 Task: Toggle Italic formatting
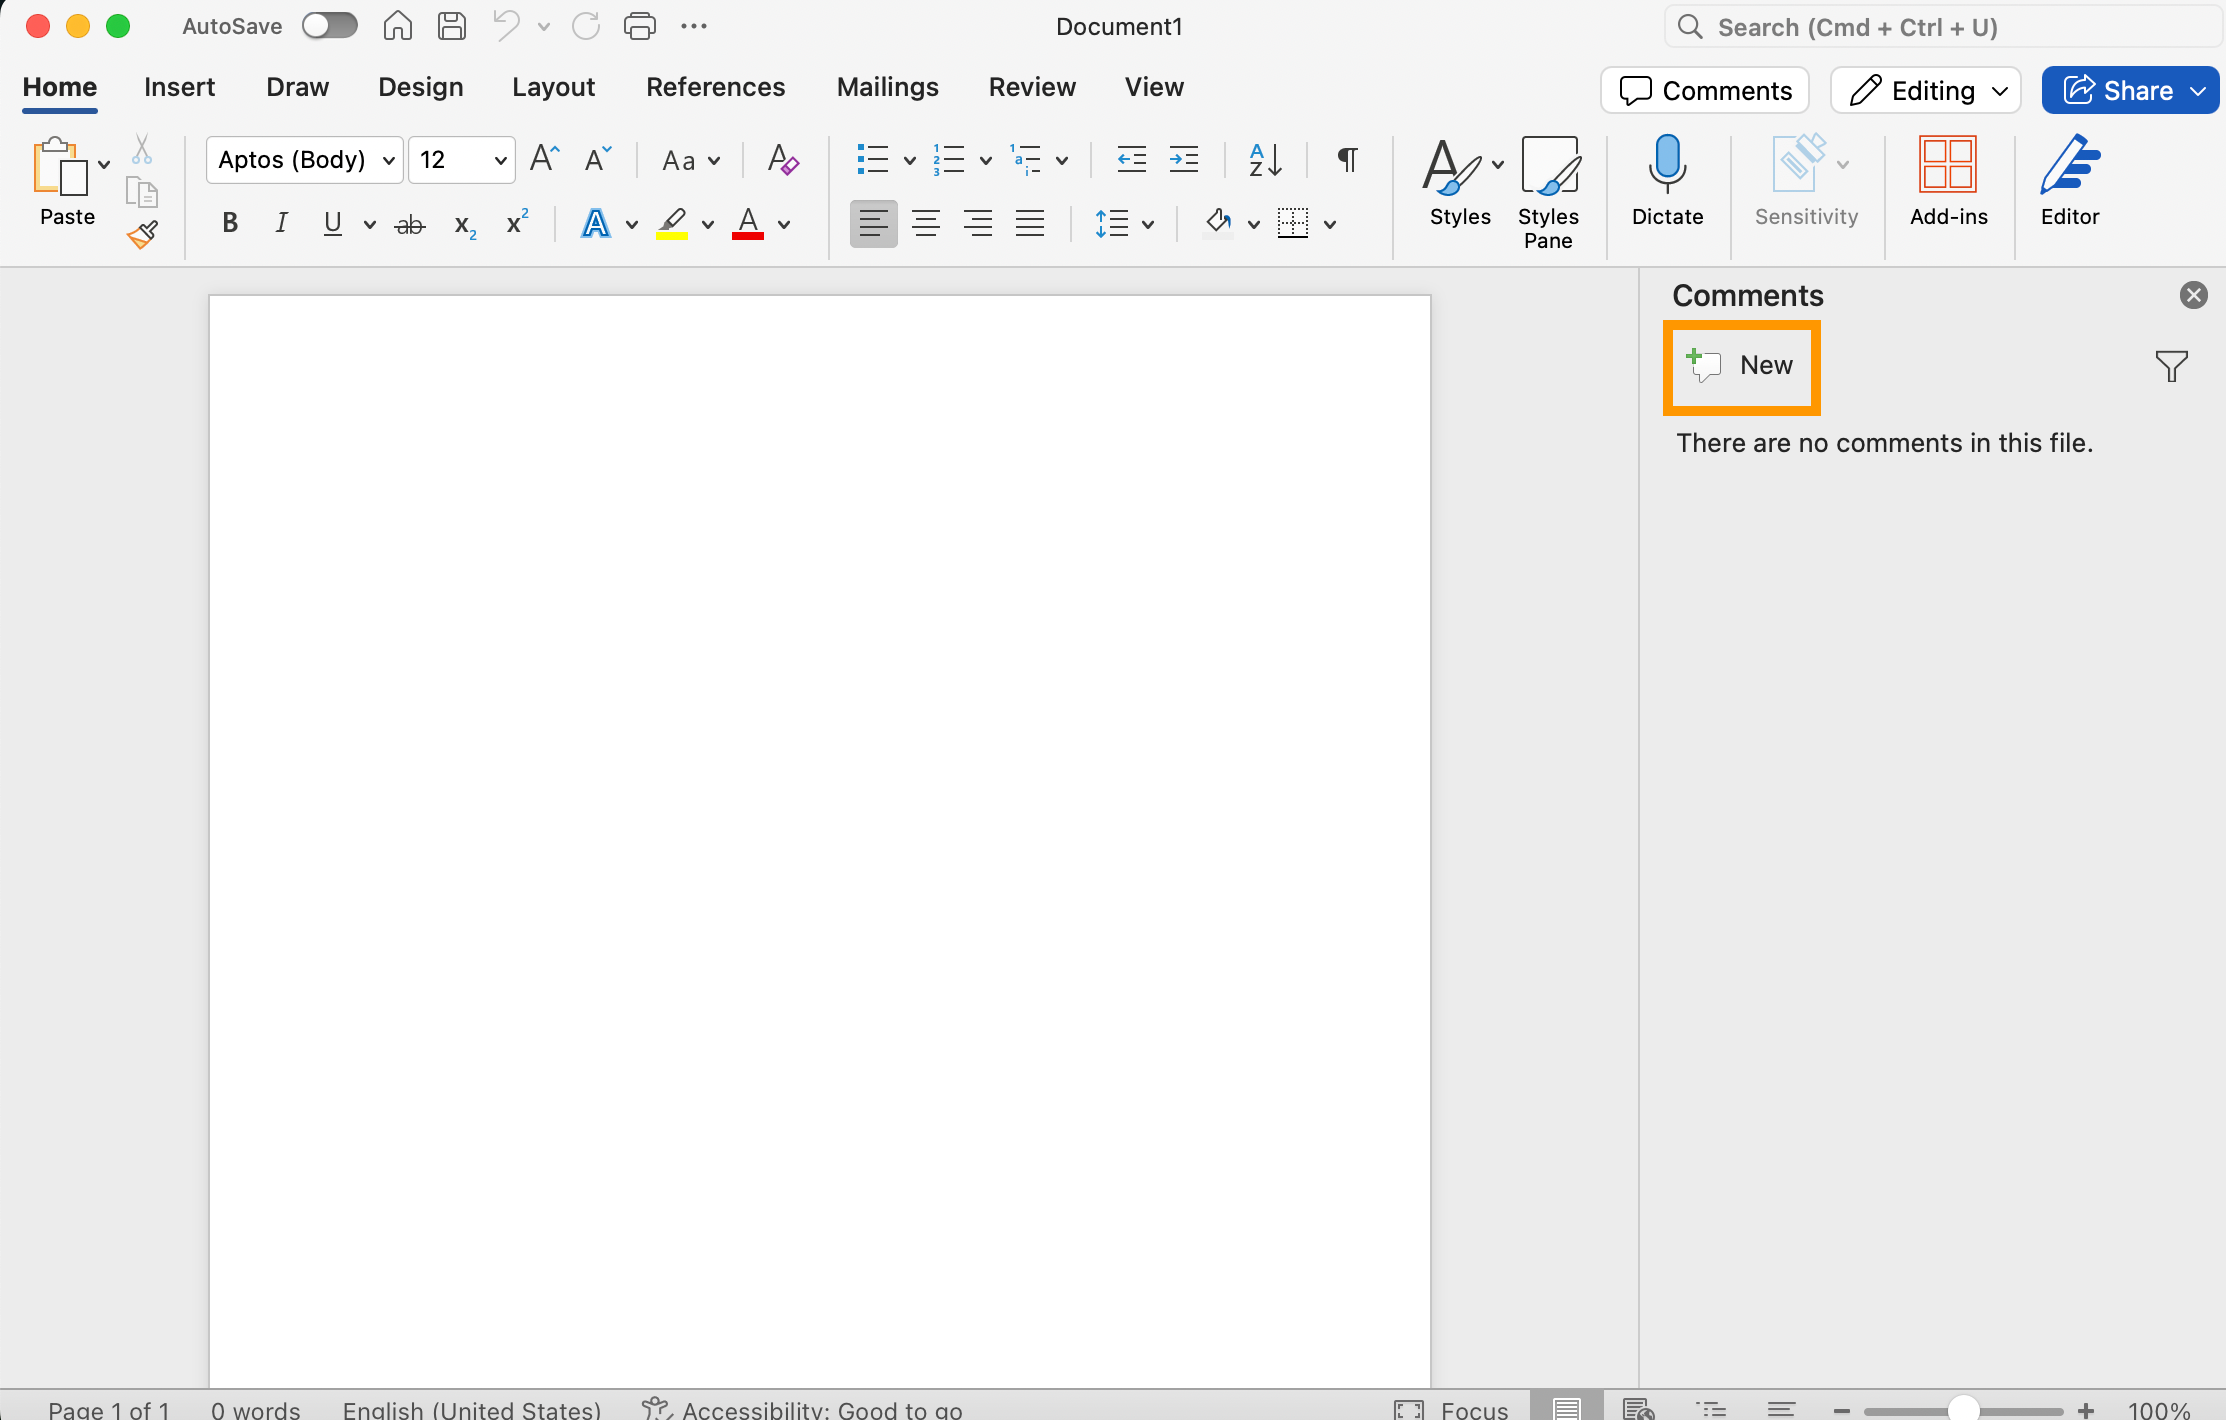click(x=282, y=223)
